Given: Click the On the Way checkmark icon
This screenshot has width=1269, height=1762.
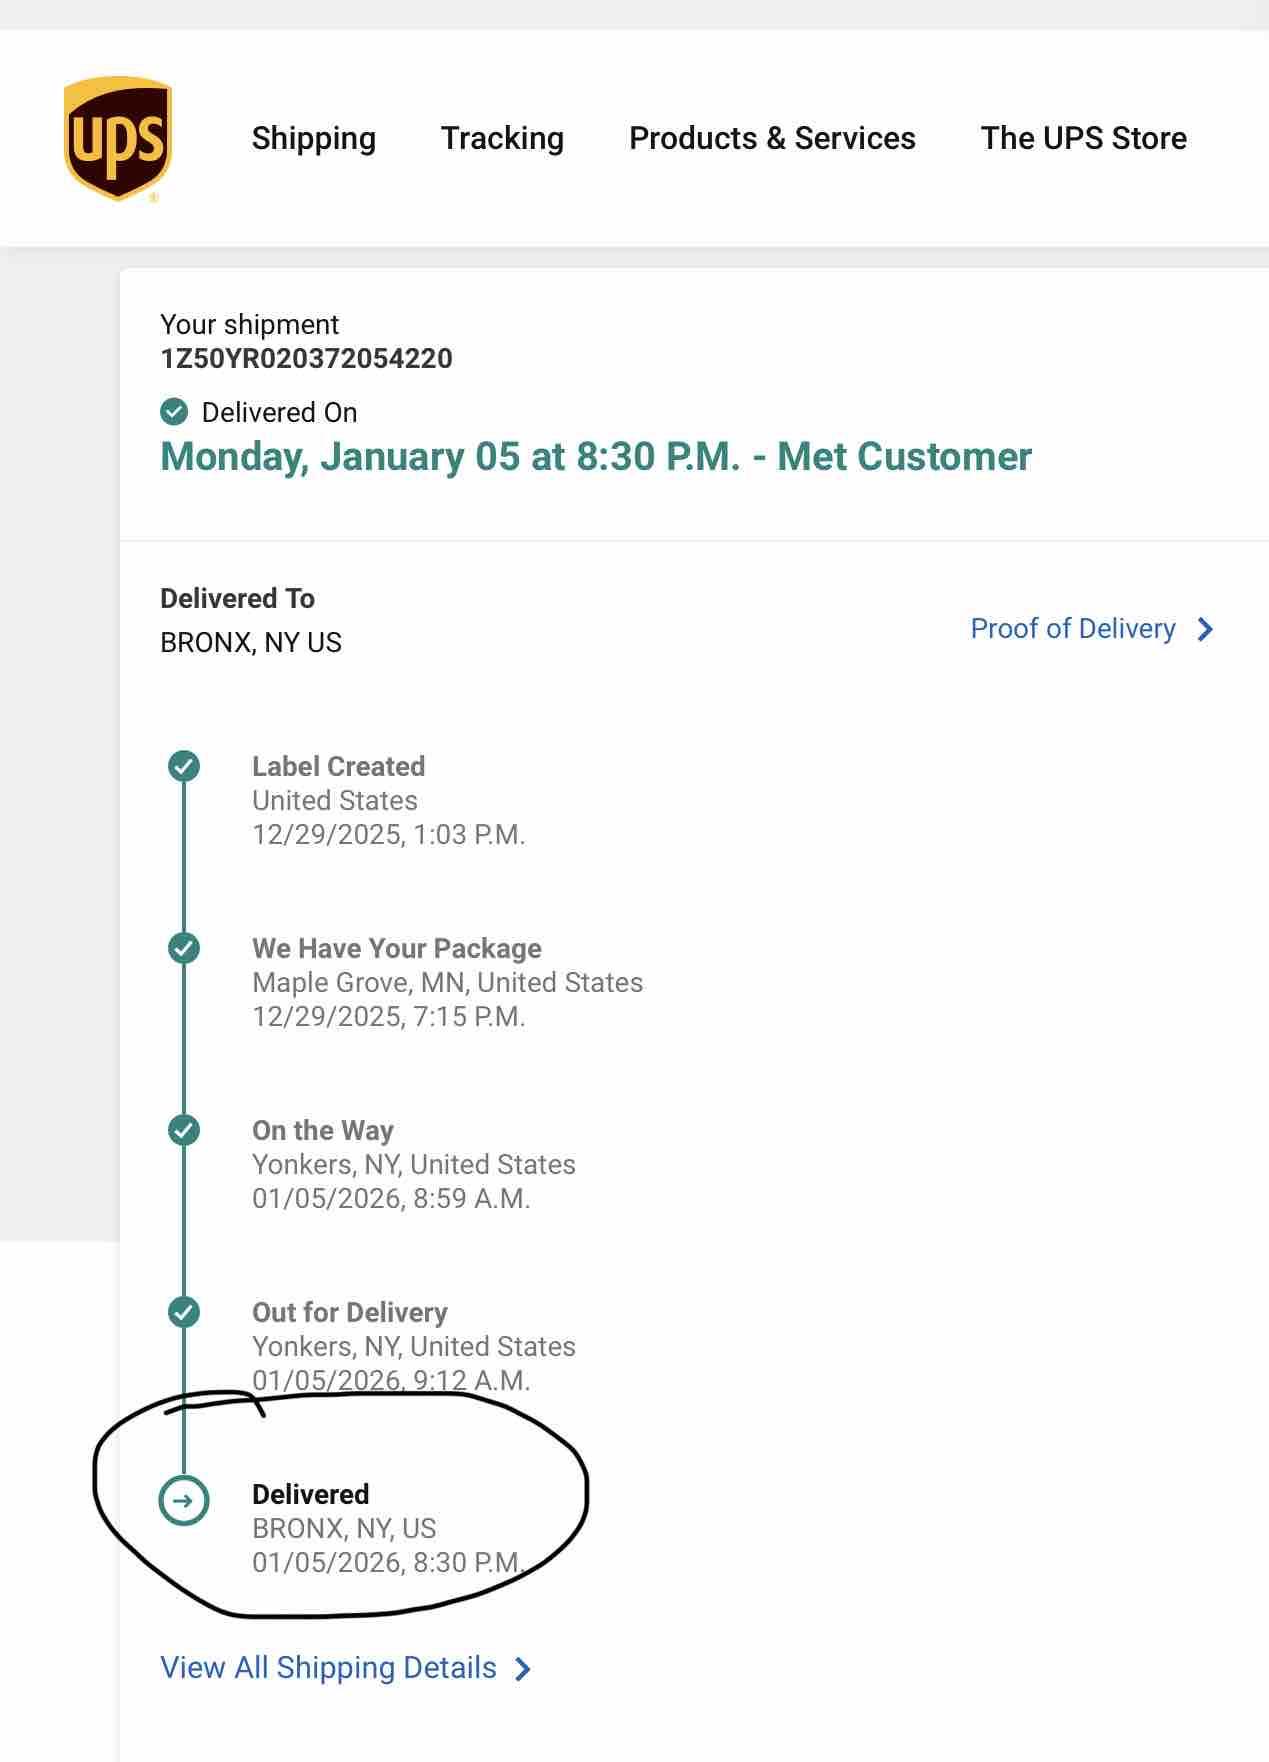Looking at the screenshot, I should pos(184,1130).
